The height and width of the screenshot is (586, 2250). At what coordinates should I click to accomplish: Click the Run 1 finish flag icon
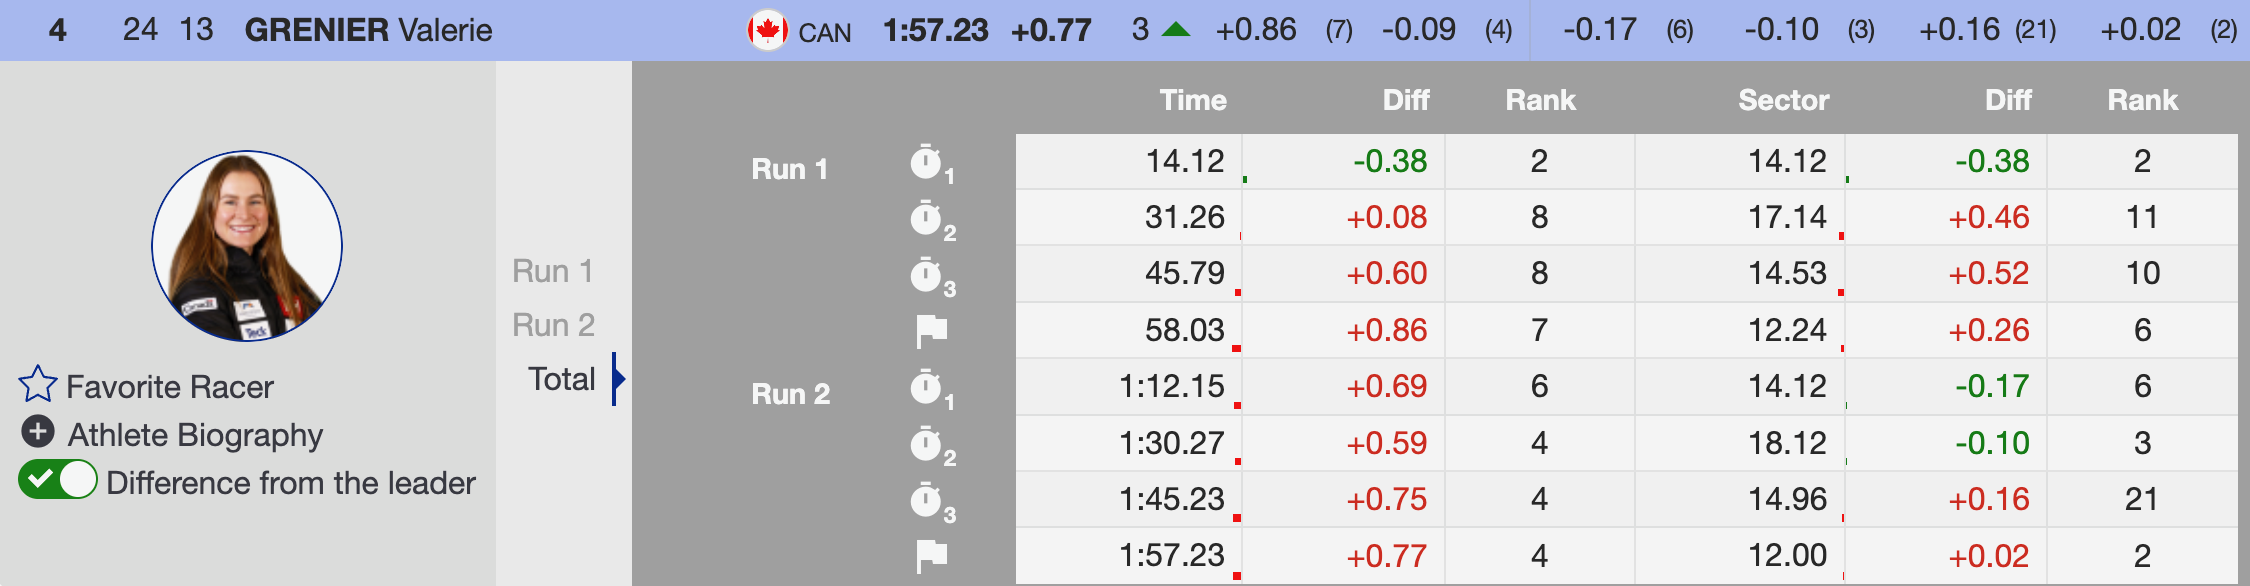tap(931, 330)
